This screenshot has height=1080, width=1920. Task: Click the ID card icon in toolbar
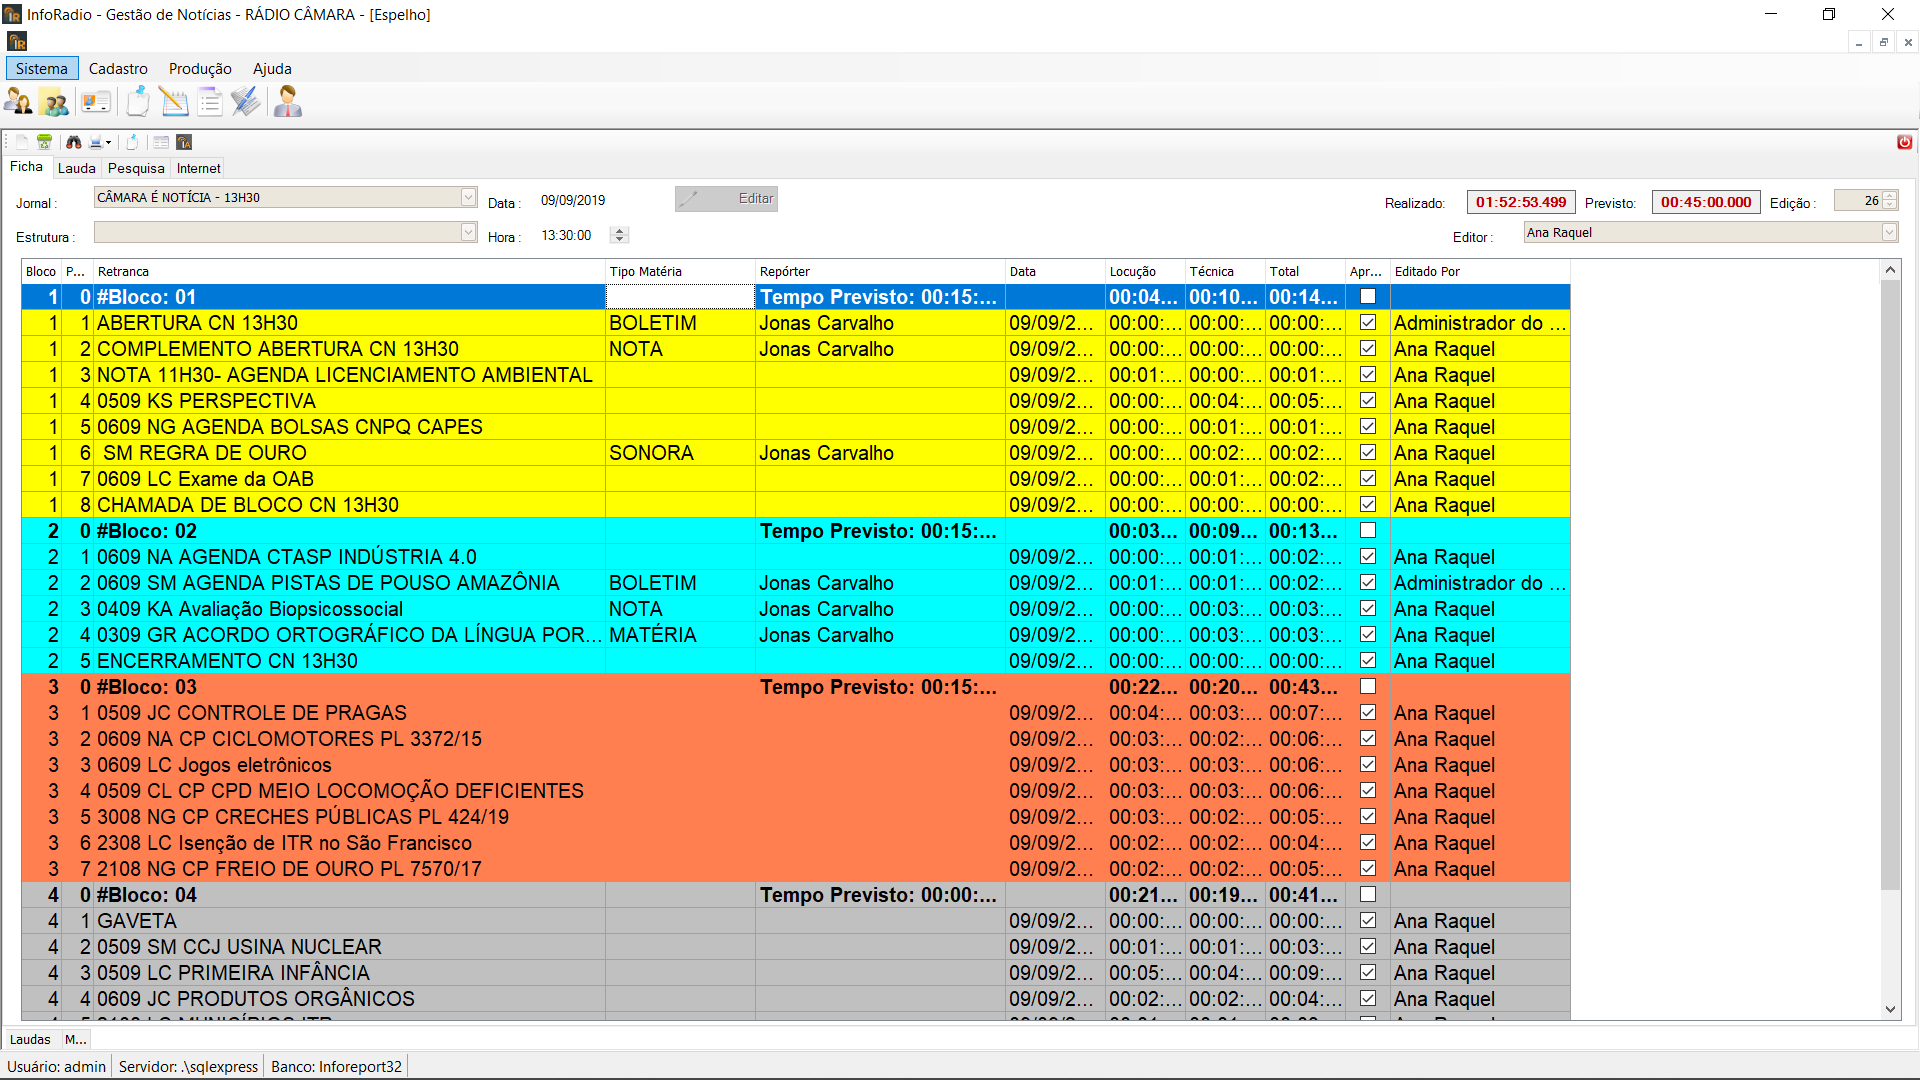96,102
